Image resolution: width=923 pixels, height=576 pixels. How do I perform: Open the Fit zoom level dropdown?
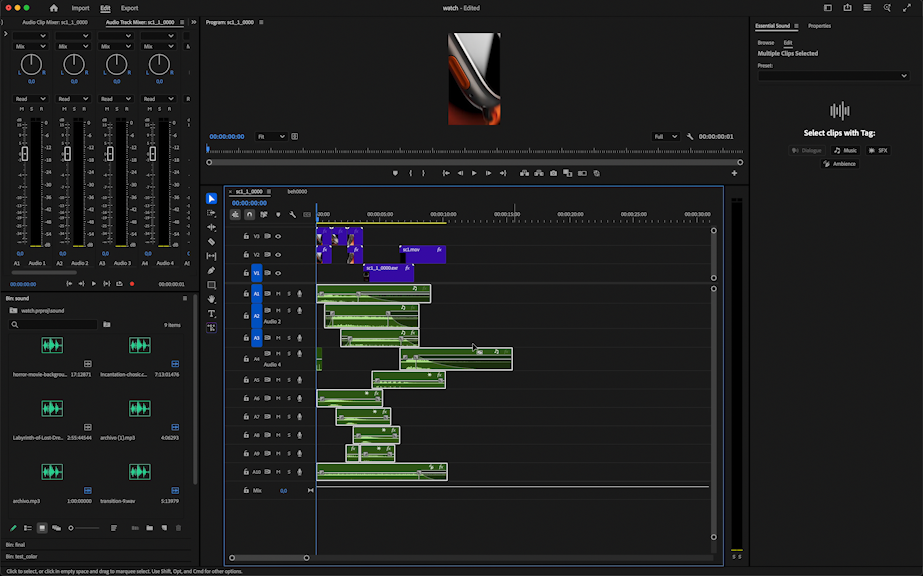(x=271, y=136)
